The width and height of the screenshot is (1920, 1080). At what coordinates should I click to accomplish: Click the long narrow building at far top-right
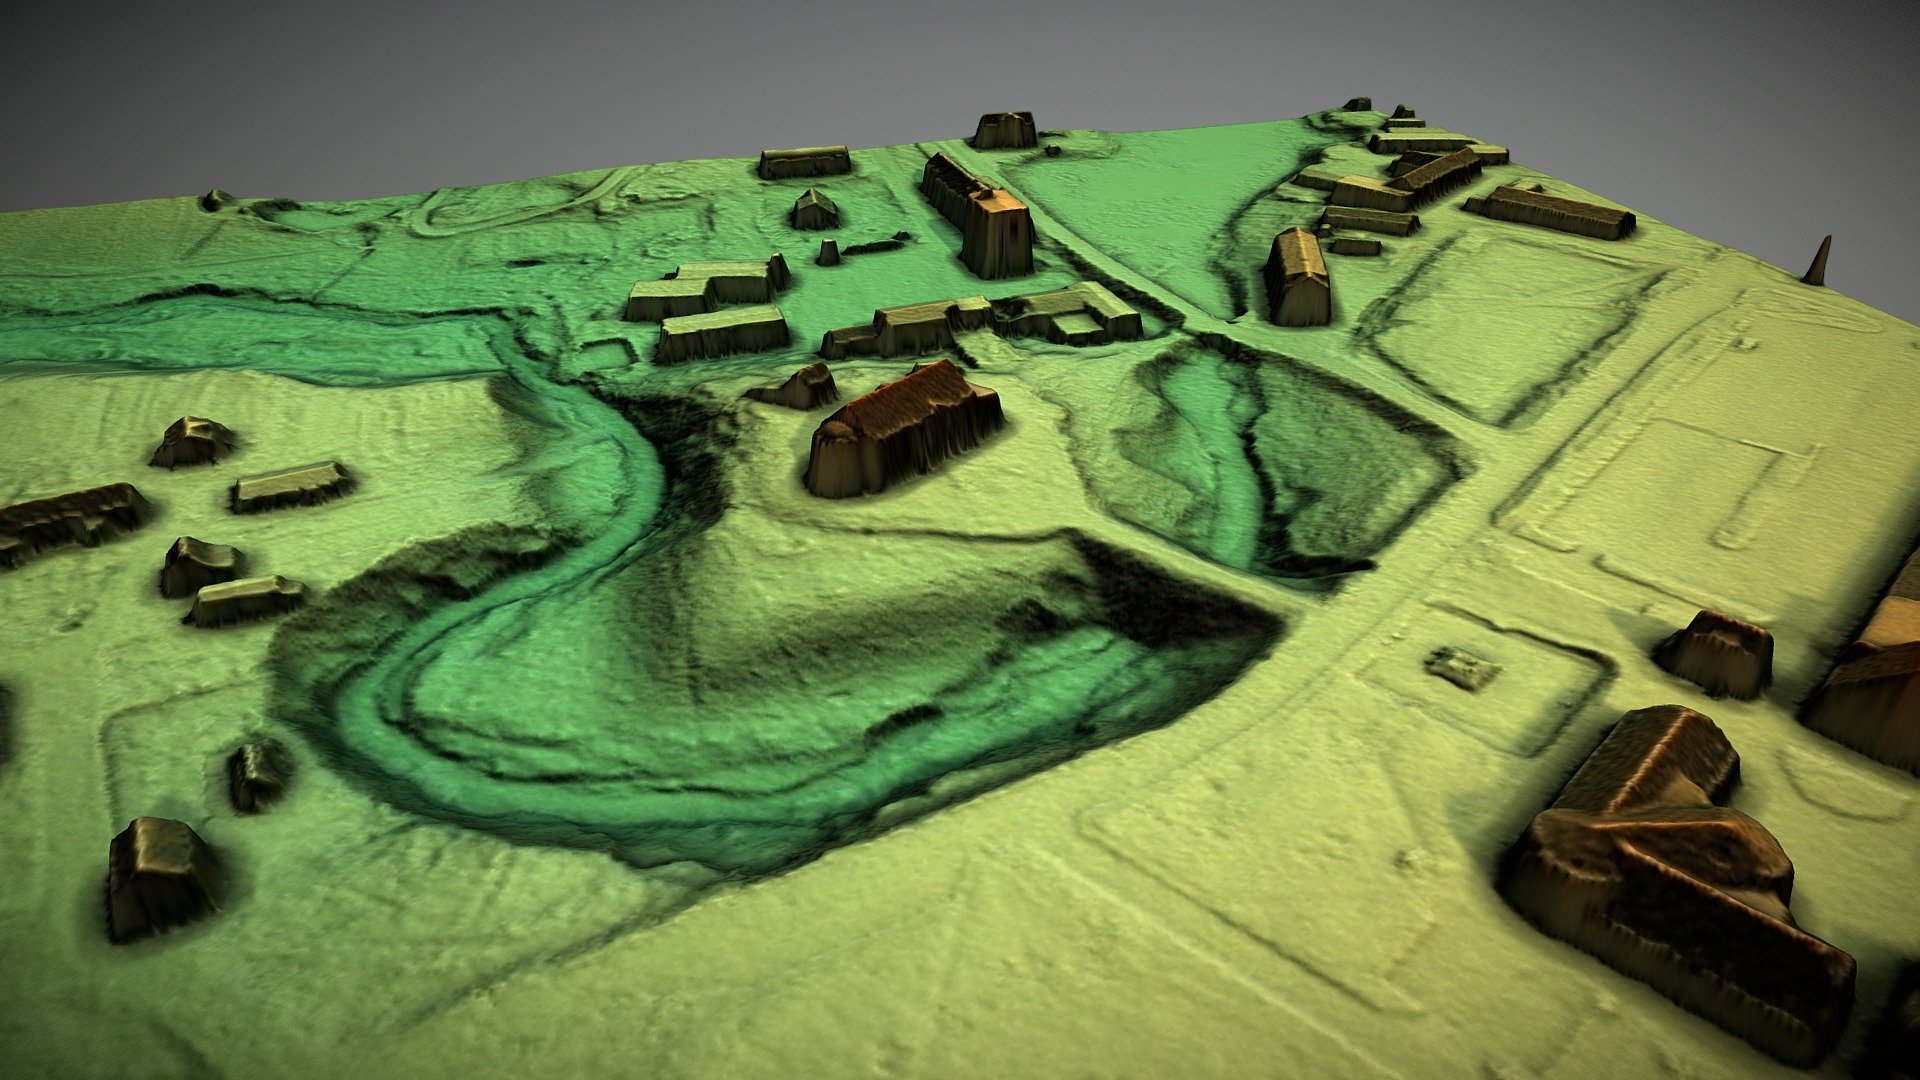coord(1550,211)
